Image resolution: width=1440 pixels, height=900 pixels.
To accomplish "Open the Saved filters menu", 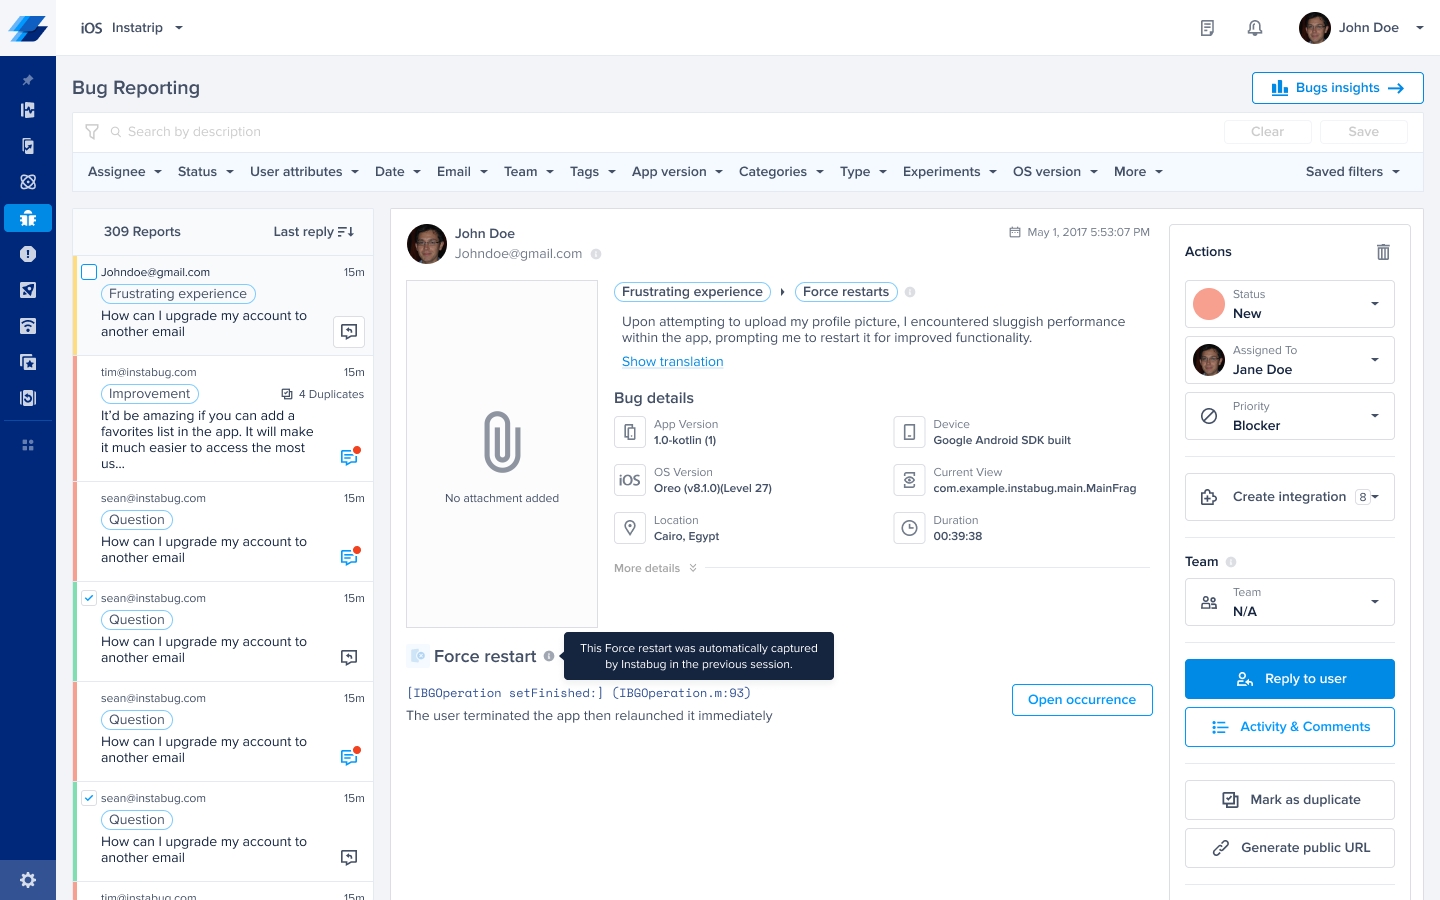I will [x=1352, y=172].
